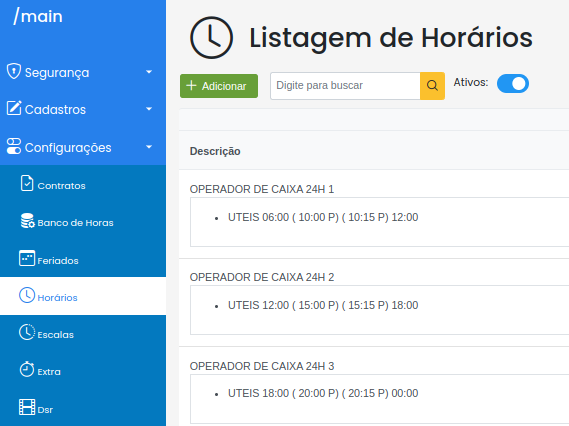The image size is (569, 426).
Task: Toggle the Ativos switch off
Action: [513, 83]
